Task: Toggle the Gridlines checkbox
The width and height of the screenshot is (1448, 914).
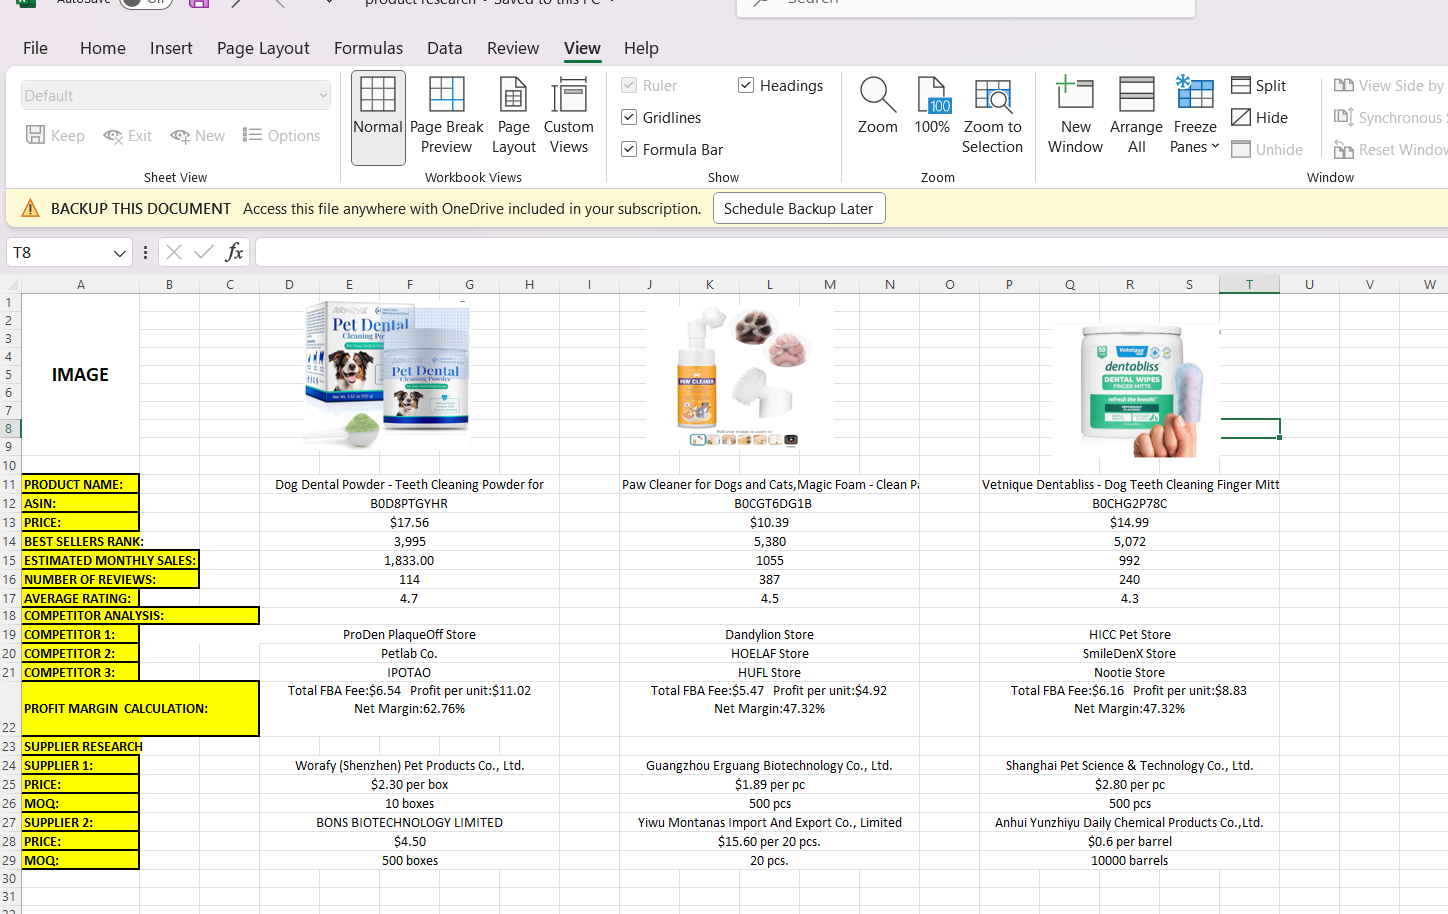Action: point(629,117)
